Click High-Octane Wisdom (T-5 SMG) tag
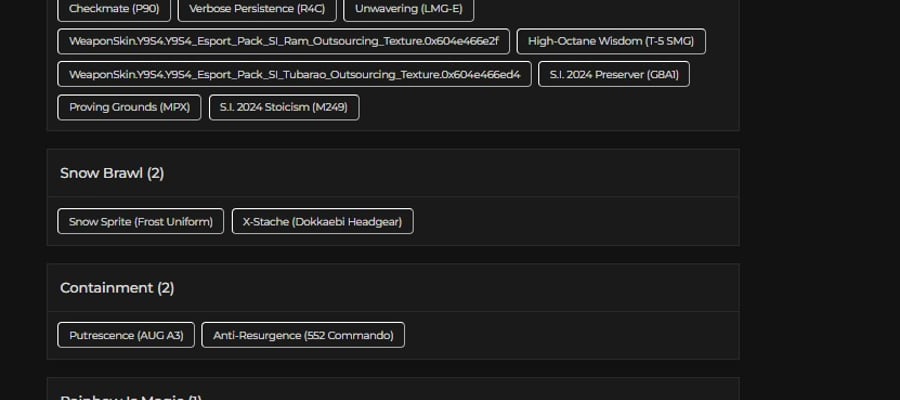 [611, 41]
